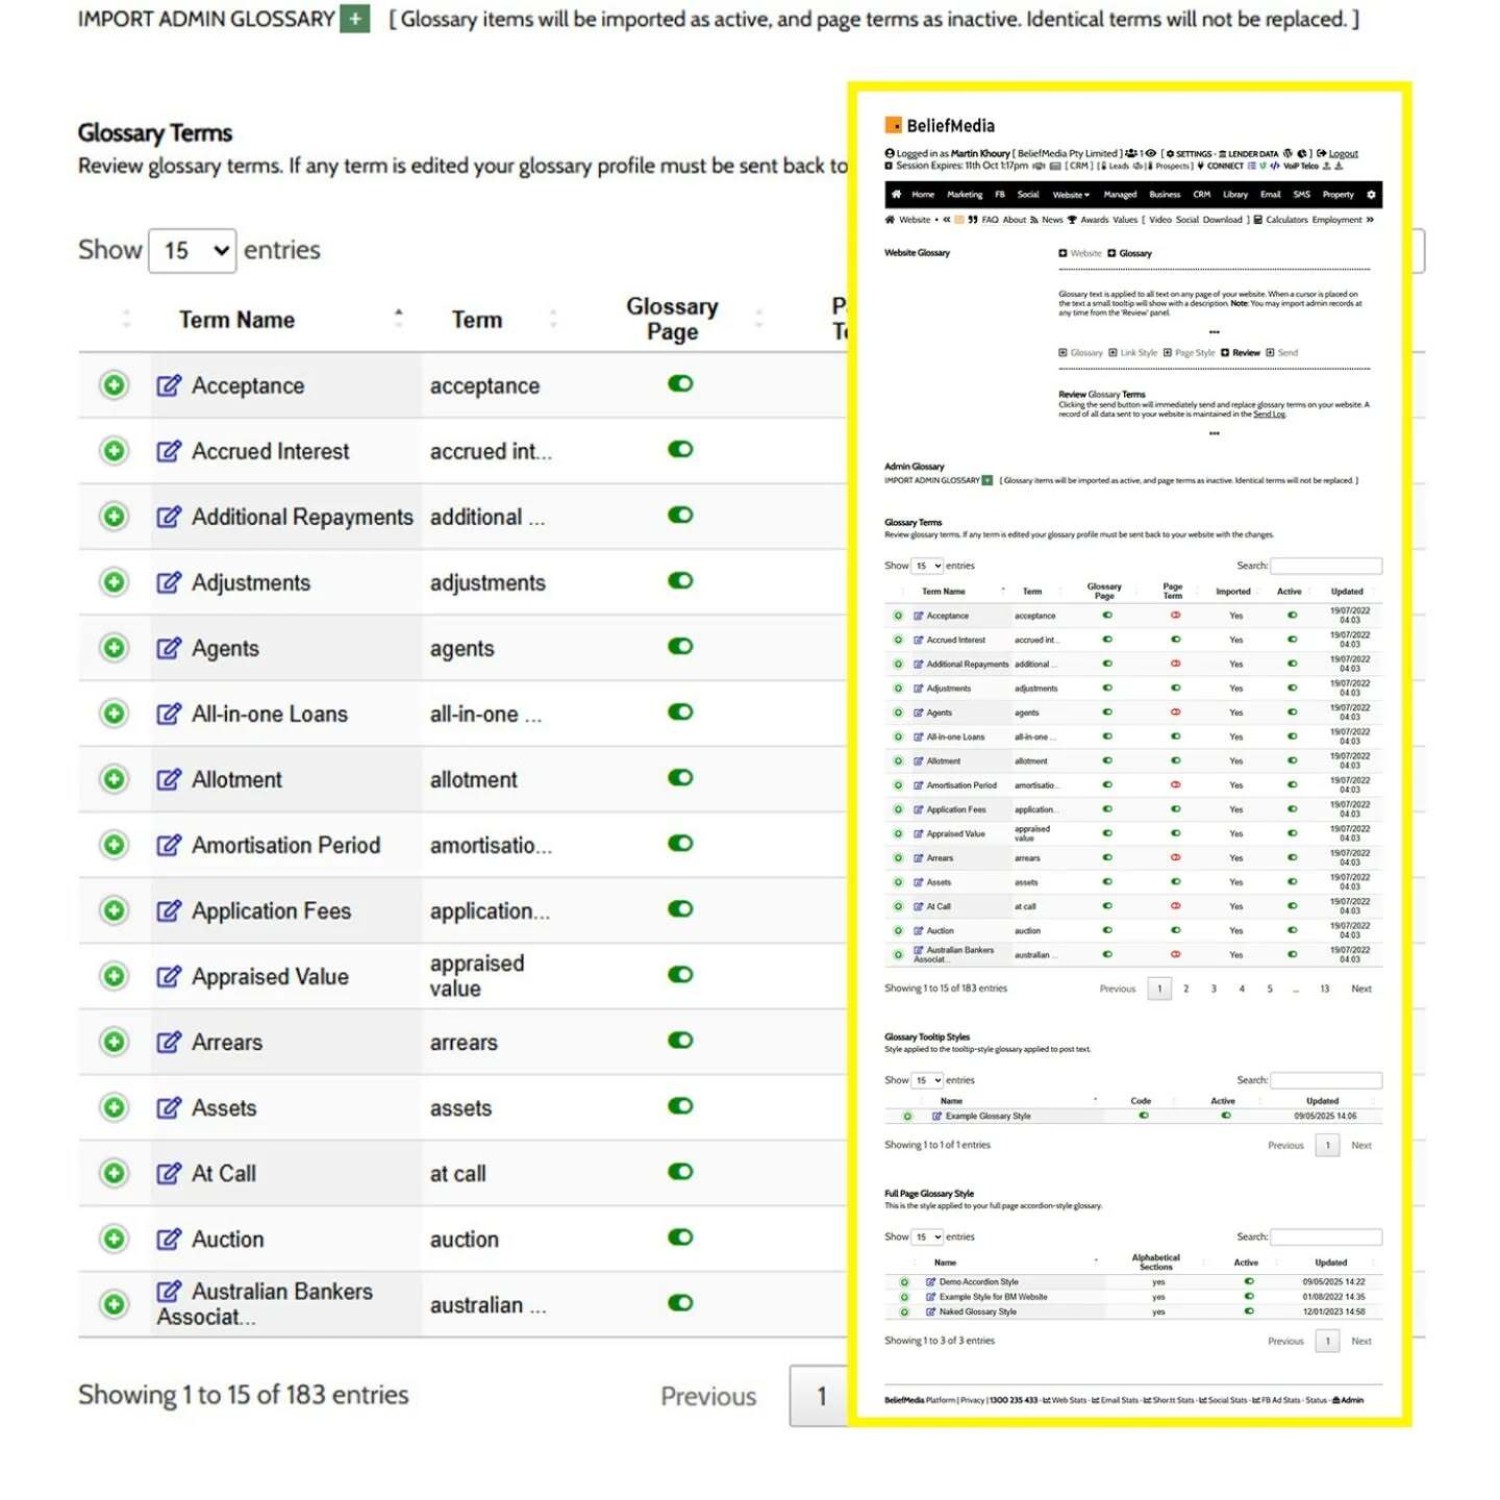
Task: Open the Show entries count dropdown
Action: point(192,250)
